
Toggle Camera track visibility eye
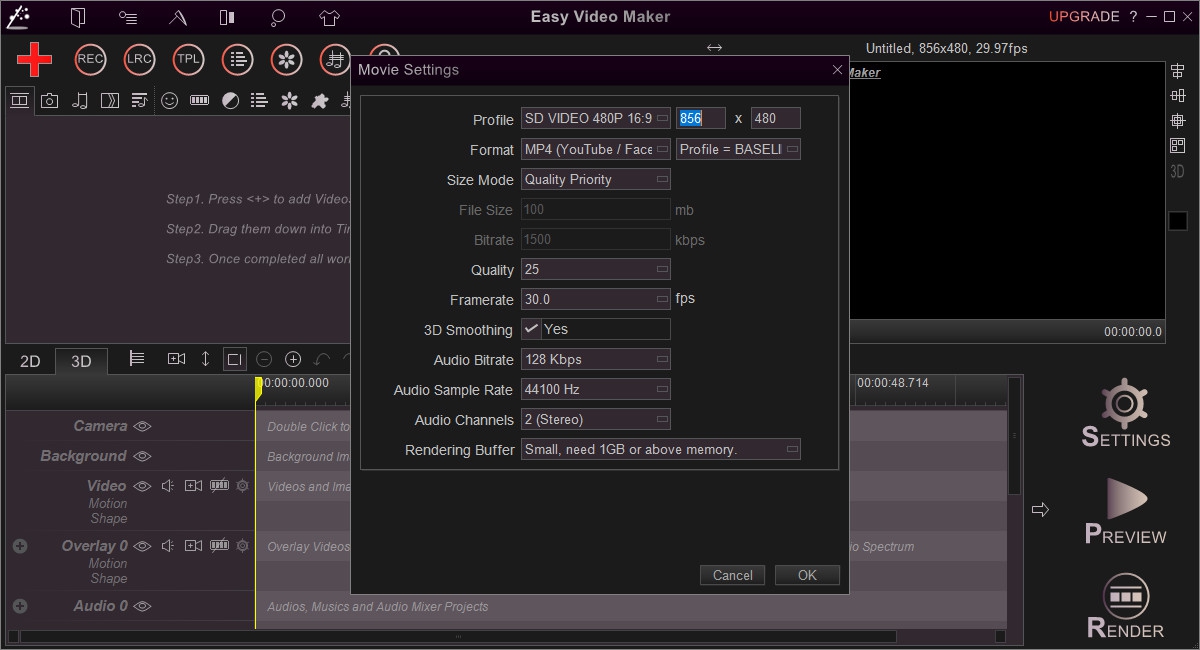tap(142, 426)
